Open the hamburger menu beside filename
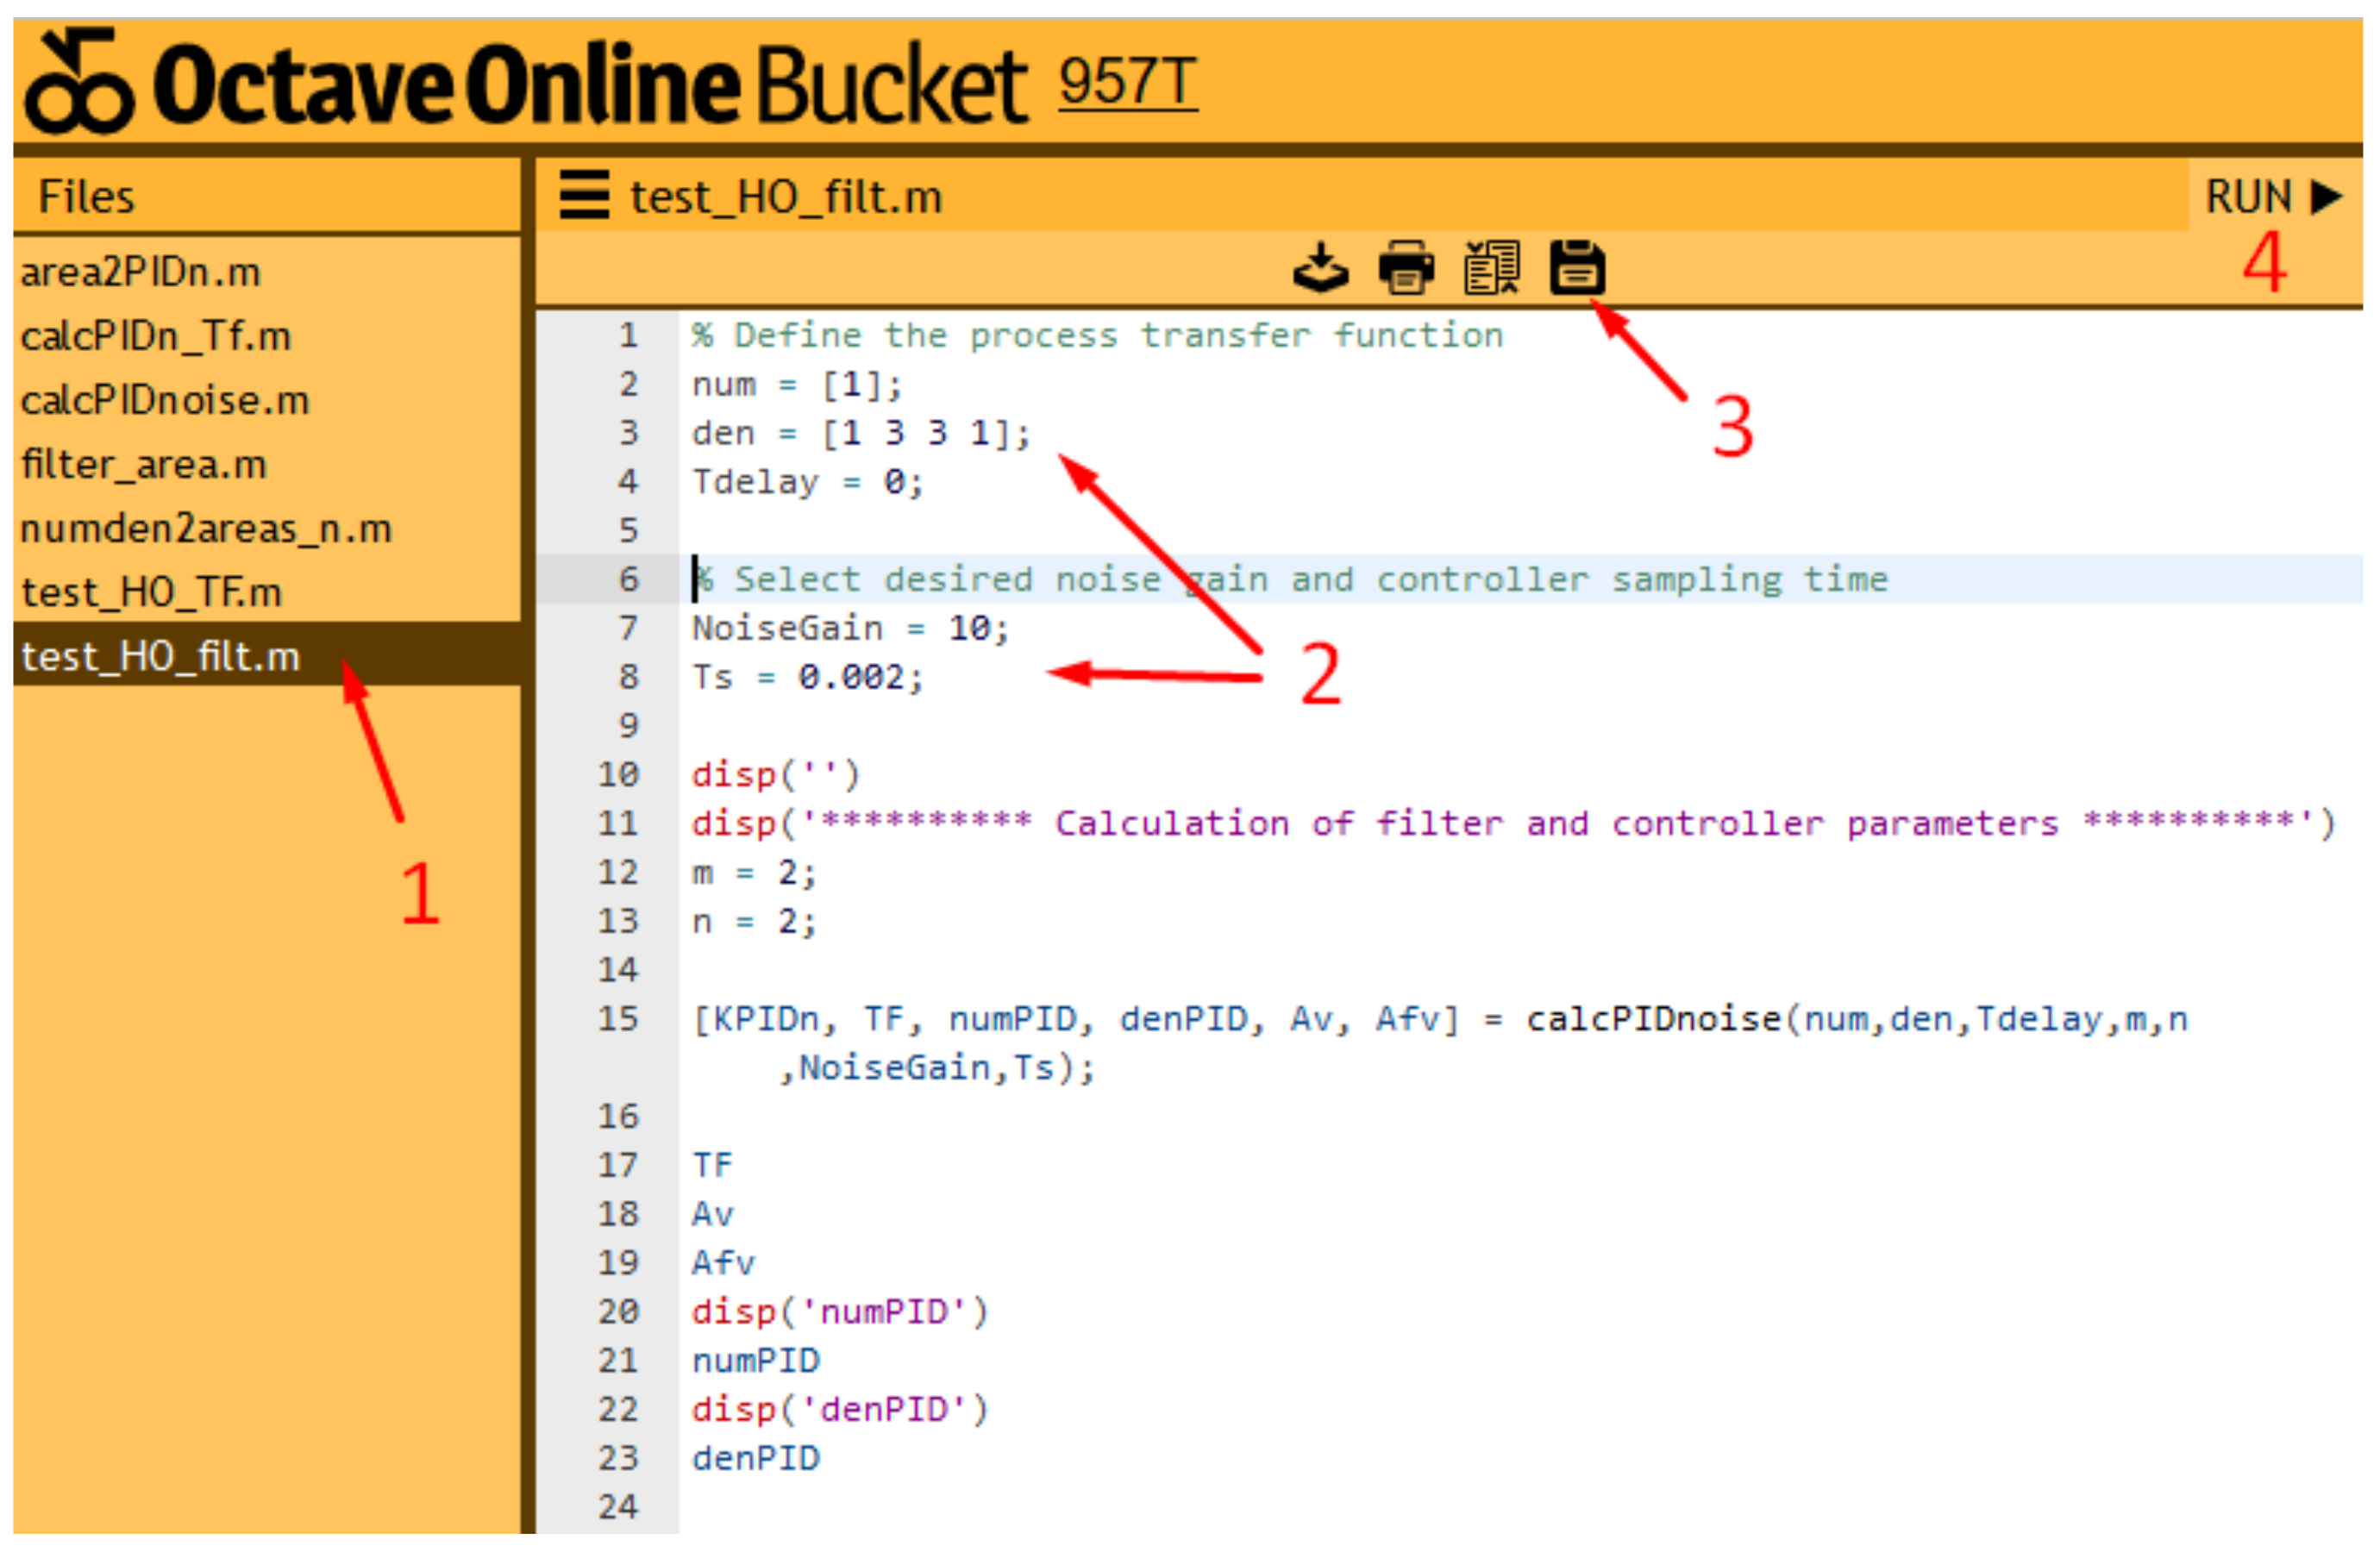 tap(584, 195)
